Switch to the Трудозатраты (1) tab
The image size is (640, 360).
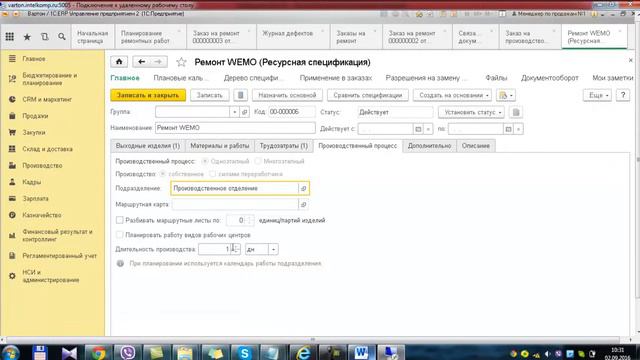tap(284, 146)
